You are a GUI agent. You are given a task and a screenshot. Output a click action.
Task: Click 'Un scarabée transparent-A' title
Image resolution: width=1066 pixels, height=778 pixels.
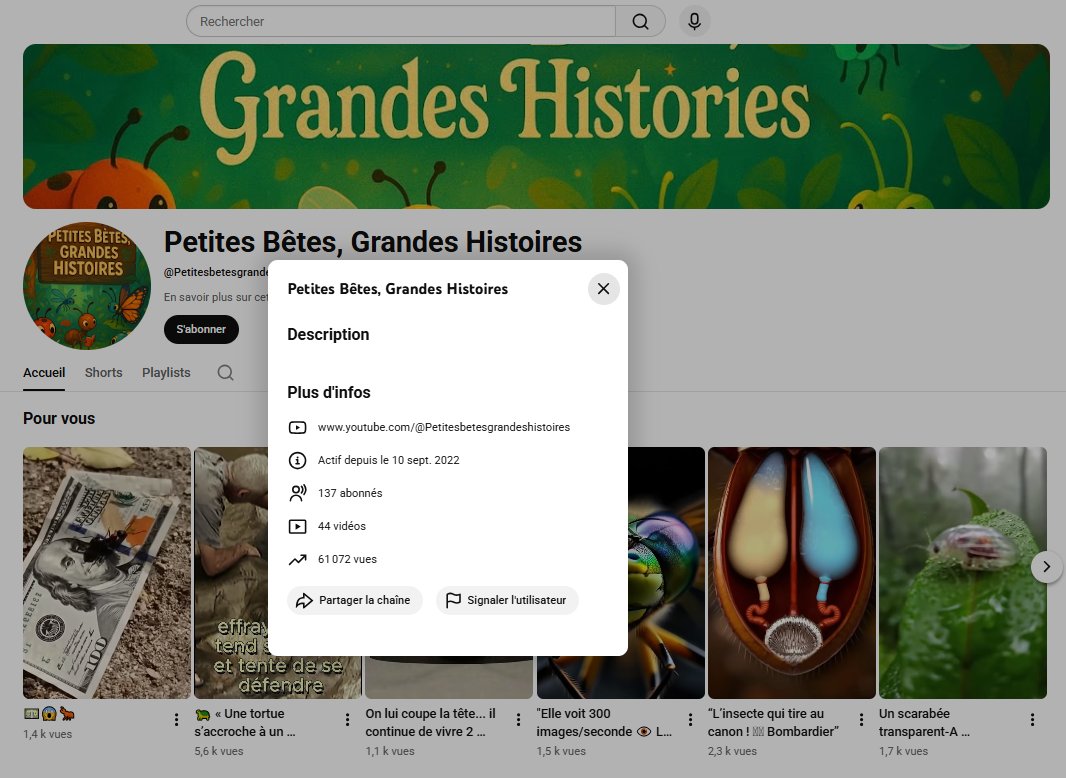(924, 722)
